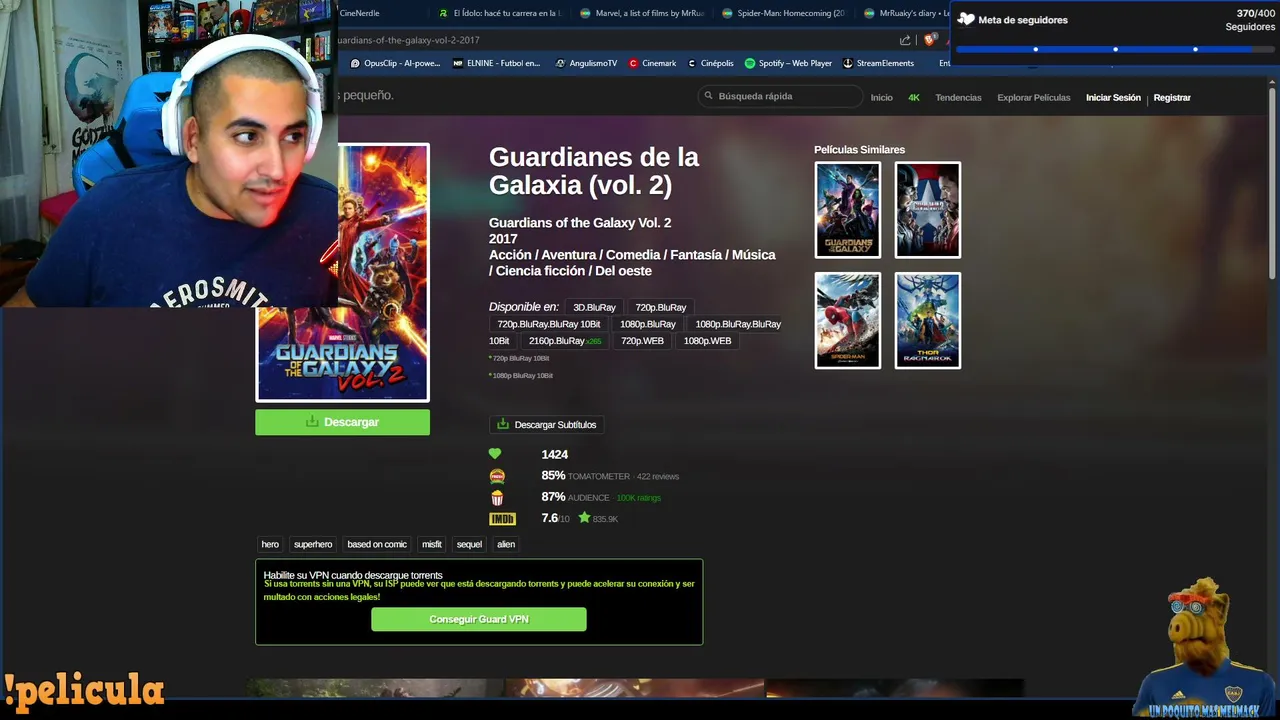Screen dimensions: 1280x720
Task: Switch to the El Ídolo browser tab
Action: [500, 13]
